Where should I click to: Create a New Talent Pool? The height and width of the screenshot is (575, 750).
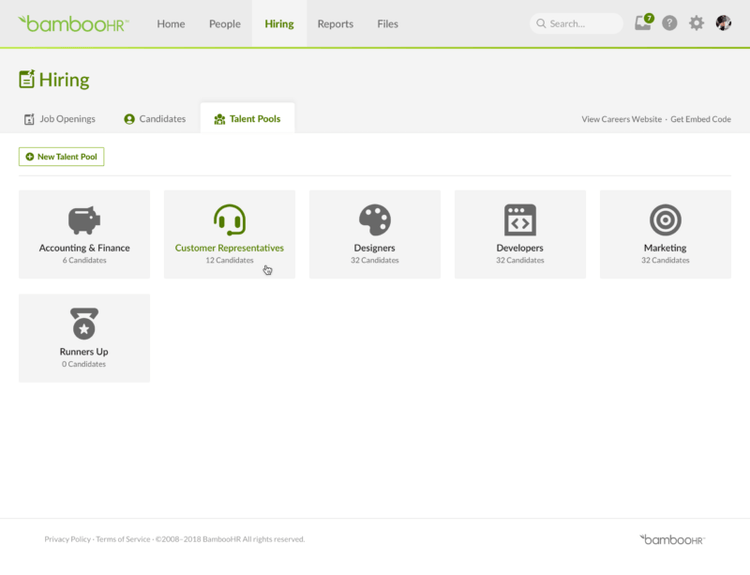61,156
